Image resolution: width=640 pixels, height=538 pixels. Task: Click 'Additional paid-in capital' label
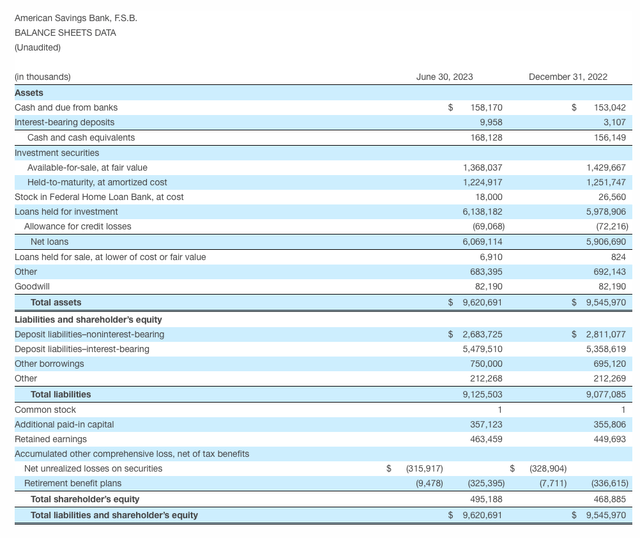pos(64,424)
